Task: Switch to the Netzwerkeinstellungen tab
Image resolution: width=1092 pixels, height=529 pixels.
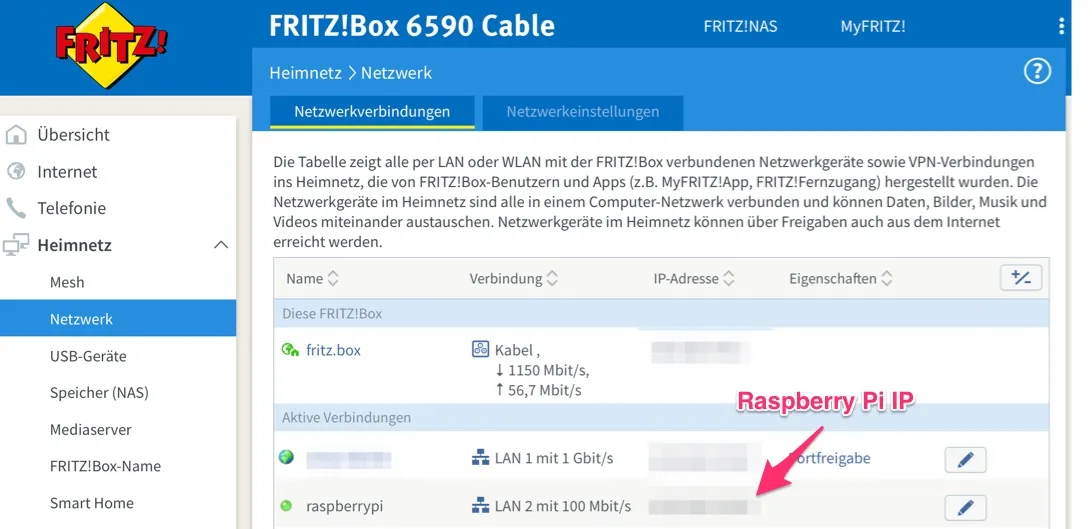Action: [582, 112]
